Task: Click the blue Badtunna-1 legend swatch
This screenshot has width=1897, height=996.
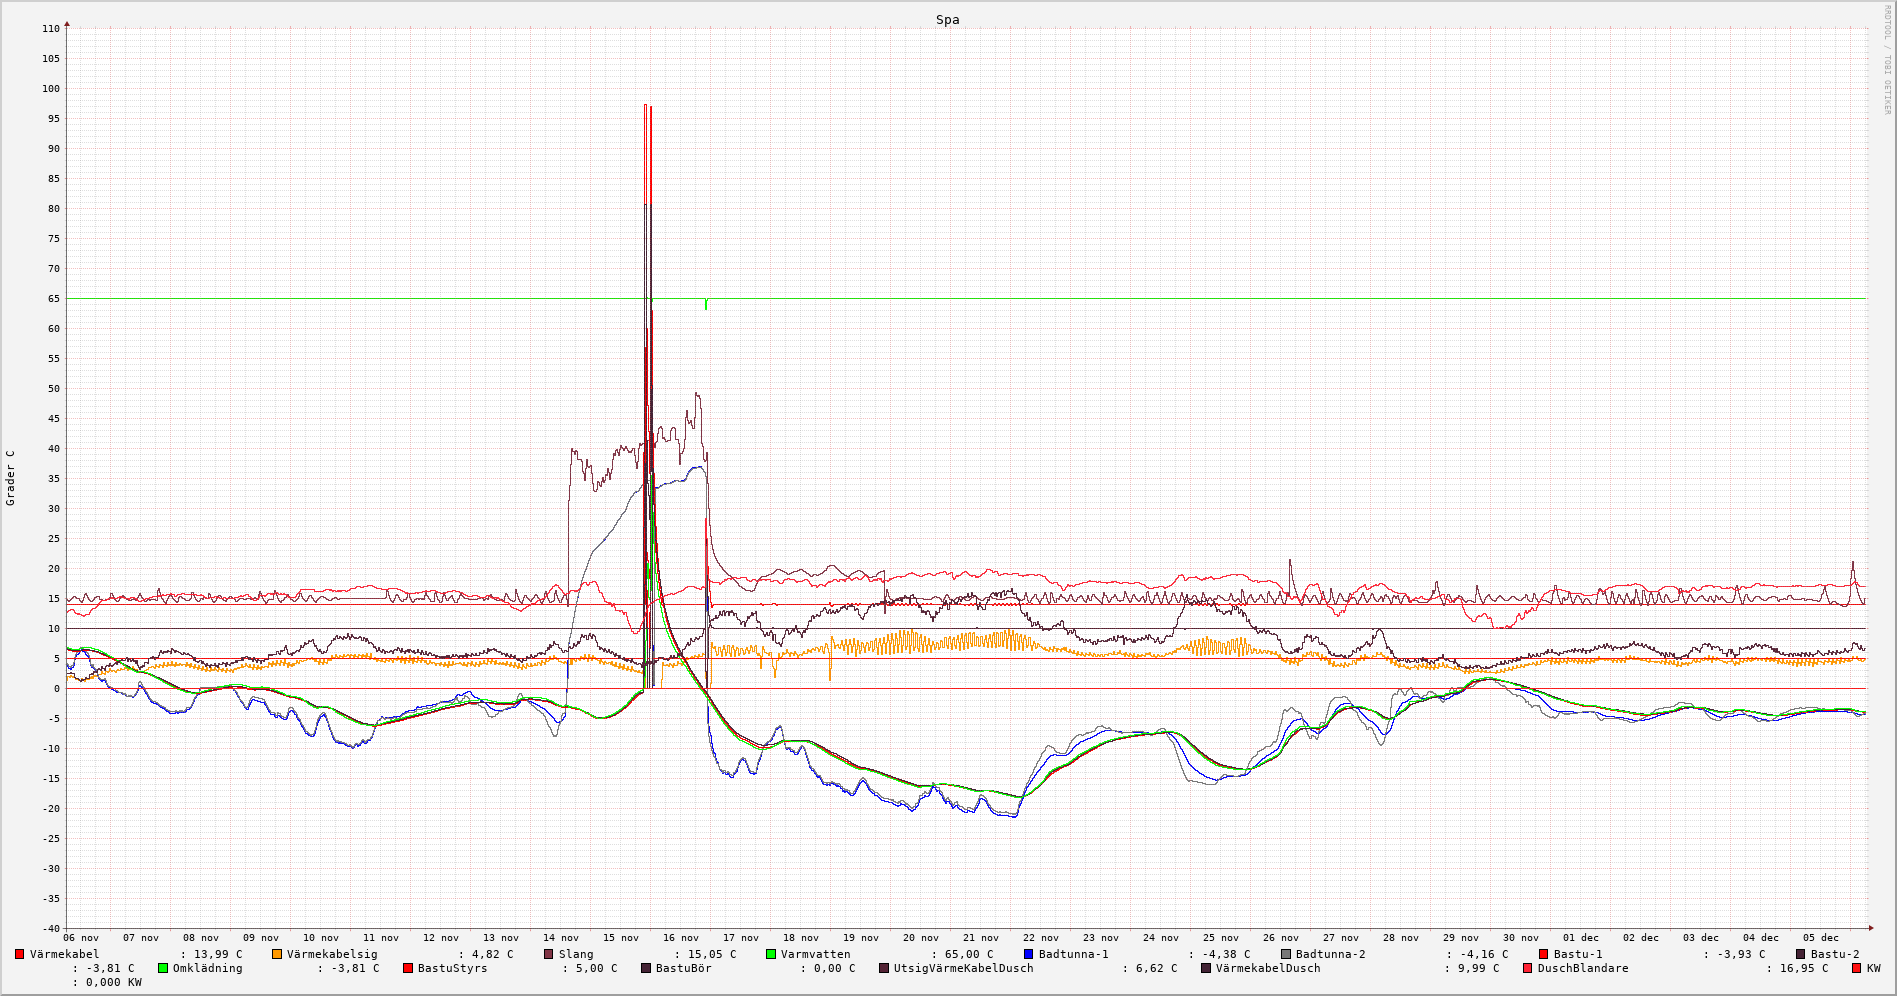Action: (1029, 954)
